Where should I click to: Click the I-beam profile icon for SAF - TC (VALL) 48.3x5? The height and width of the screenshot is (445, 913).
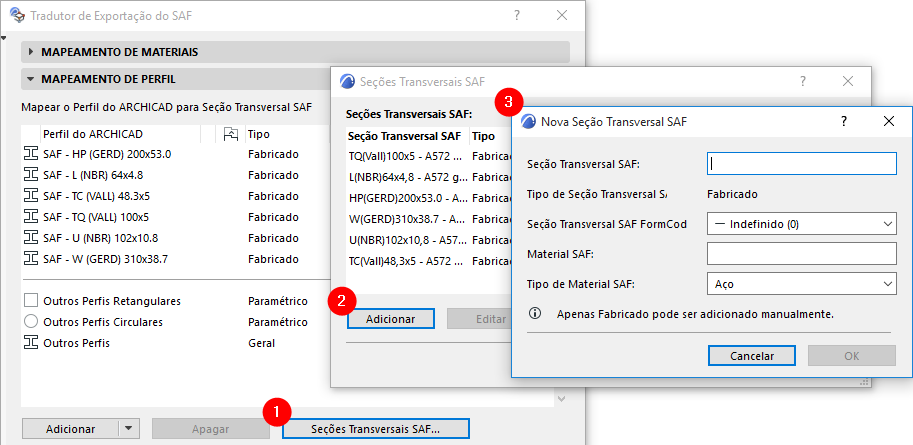[30, 196]
